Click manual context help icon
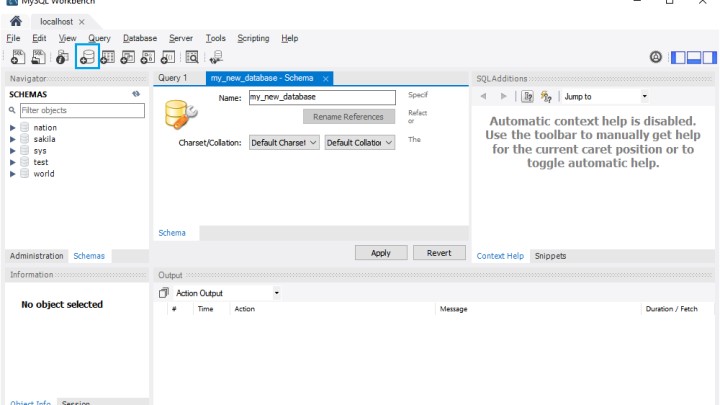Viewport: 720px width, 405px height. click(x=528, y=96)
